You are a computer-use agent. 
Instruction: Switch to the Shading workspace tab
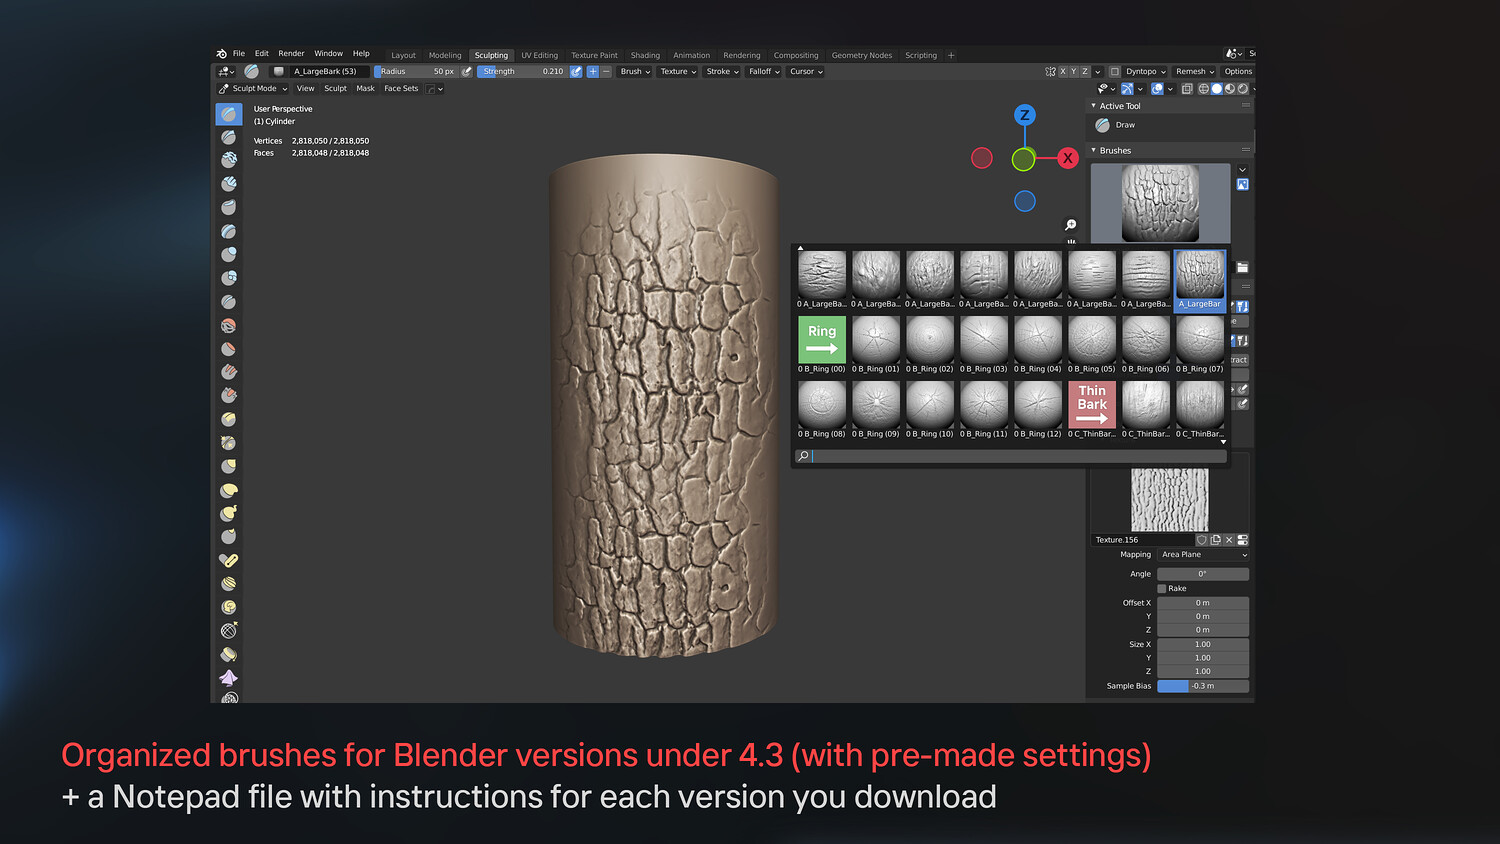tap(645, 55)
